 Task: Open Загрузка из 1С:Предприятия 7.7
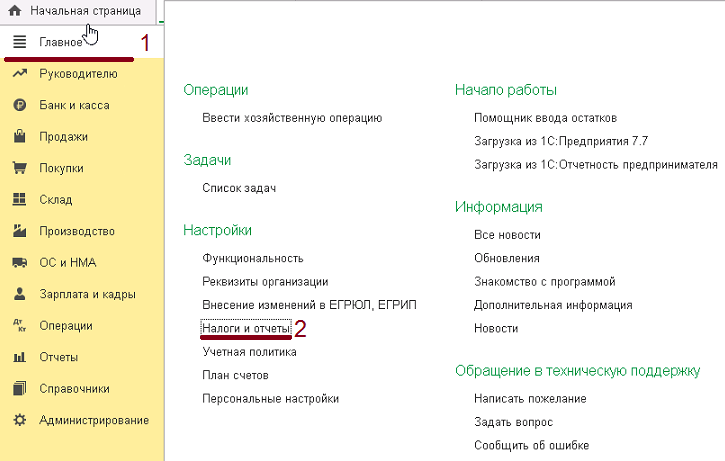tap(561, 141)
